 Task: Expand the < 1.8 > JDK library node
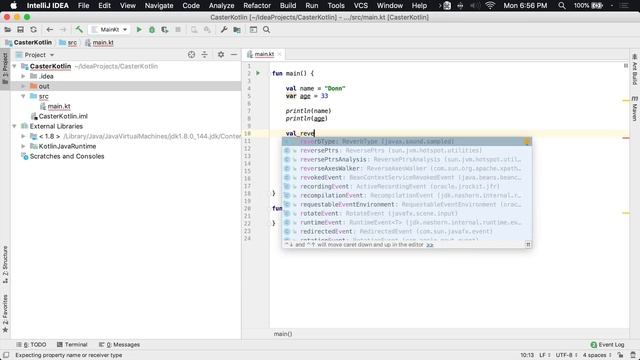point(23,136)
